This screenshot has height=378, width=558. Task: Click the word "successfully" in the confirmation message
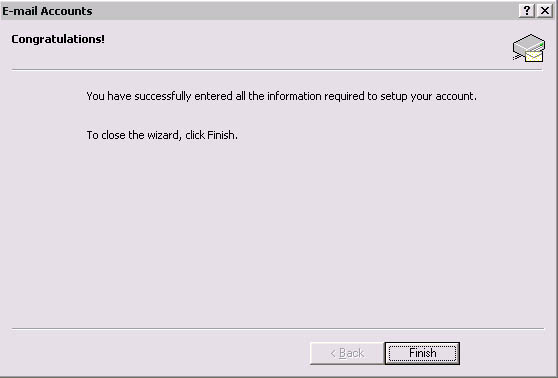pos(163,96)
